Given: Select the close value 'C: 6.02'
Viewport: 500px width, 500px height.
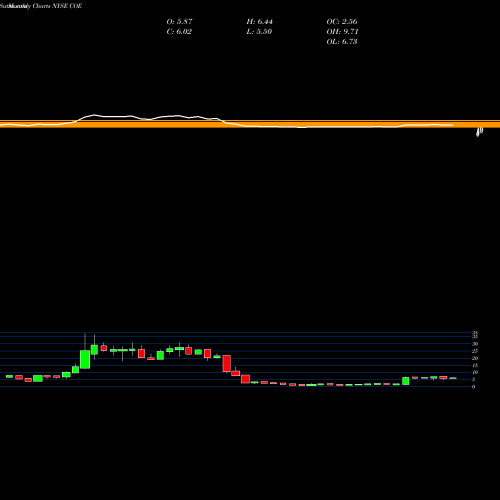Looking at the screenshot, I should click(x=179, y=31).
